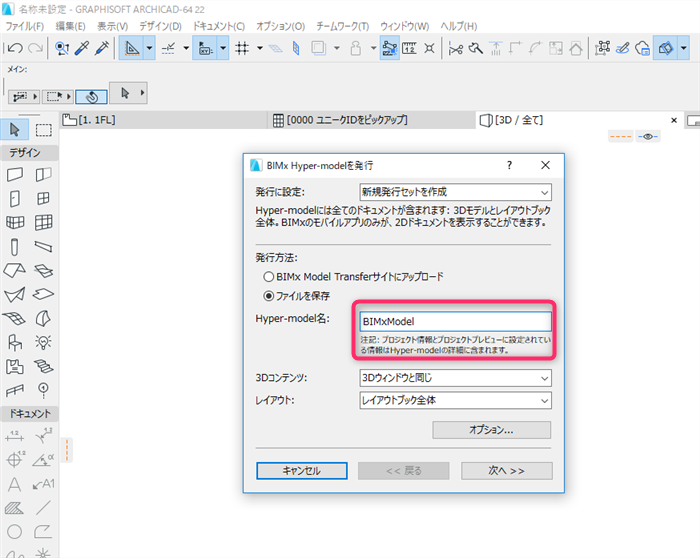
Task: Select the Arrow tool in toolbox
Action: tap(15, 130)
